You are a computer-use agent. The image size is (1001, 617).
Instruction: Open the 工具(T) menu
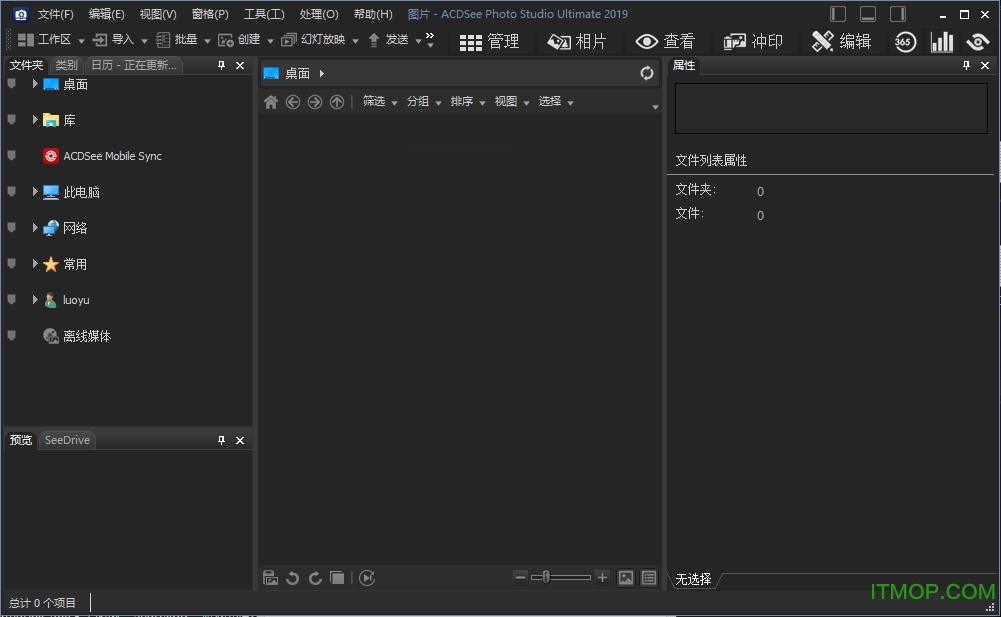264,14
